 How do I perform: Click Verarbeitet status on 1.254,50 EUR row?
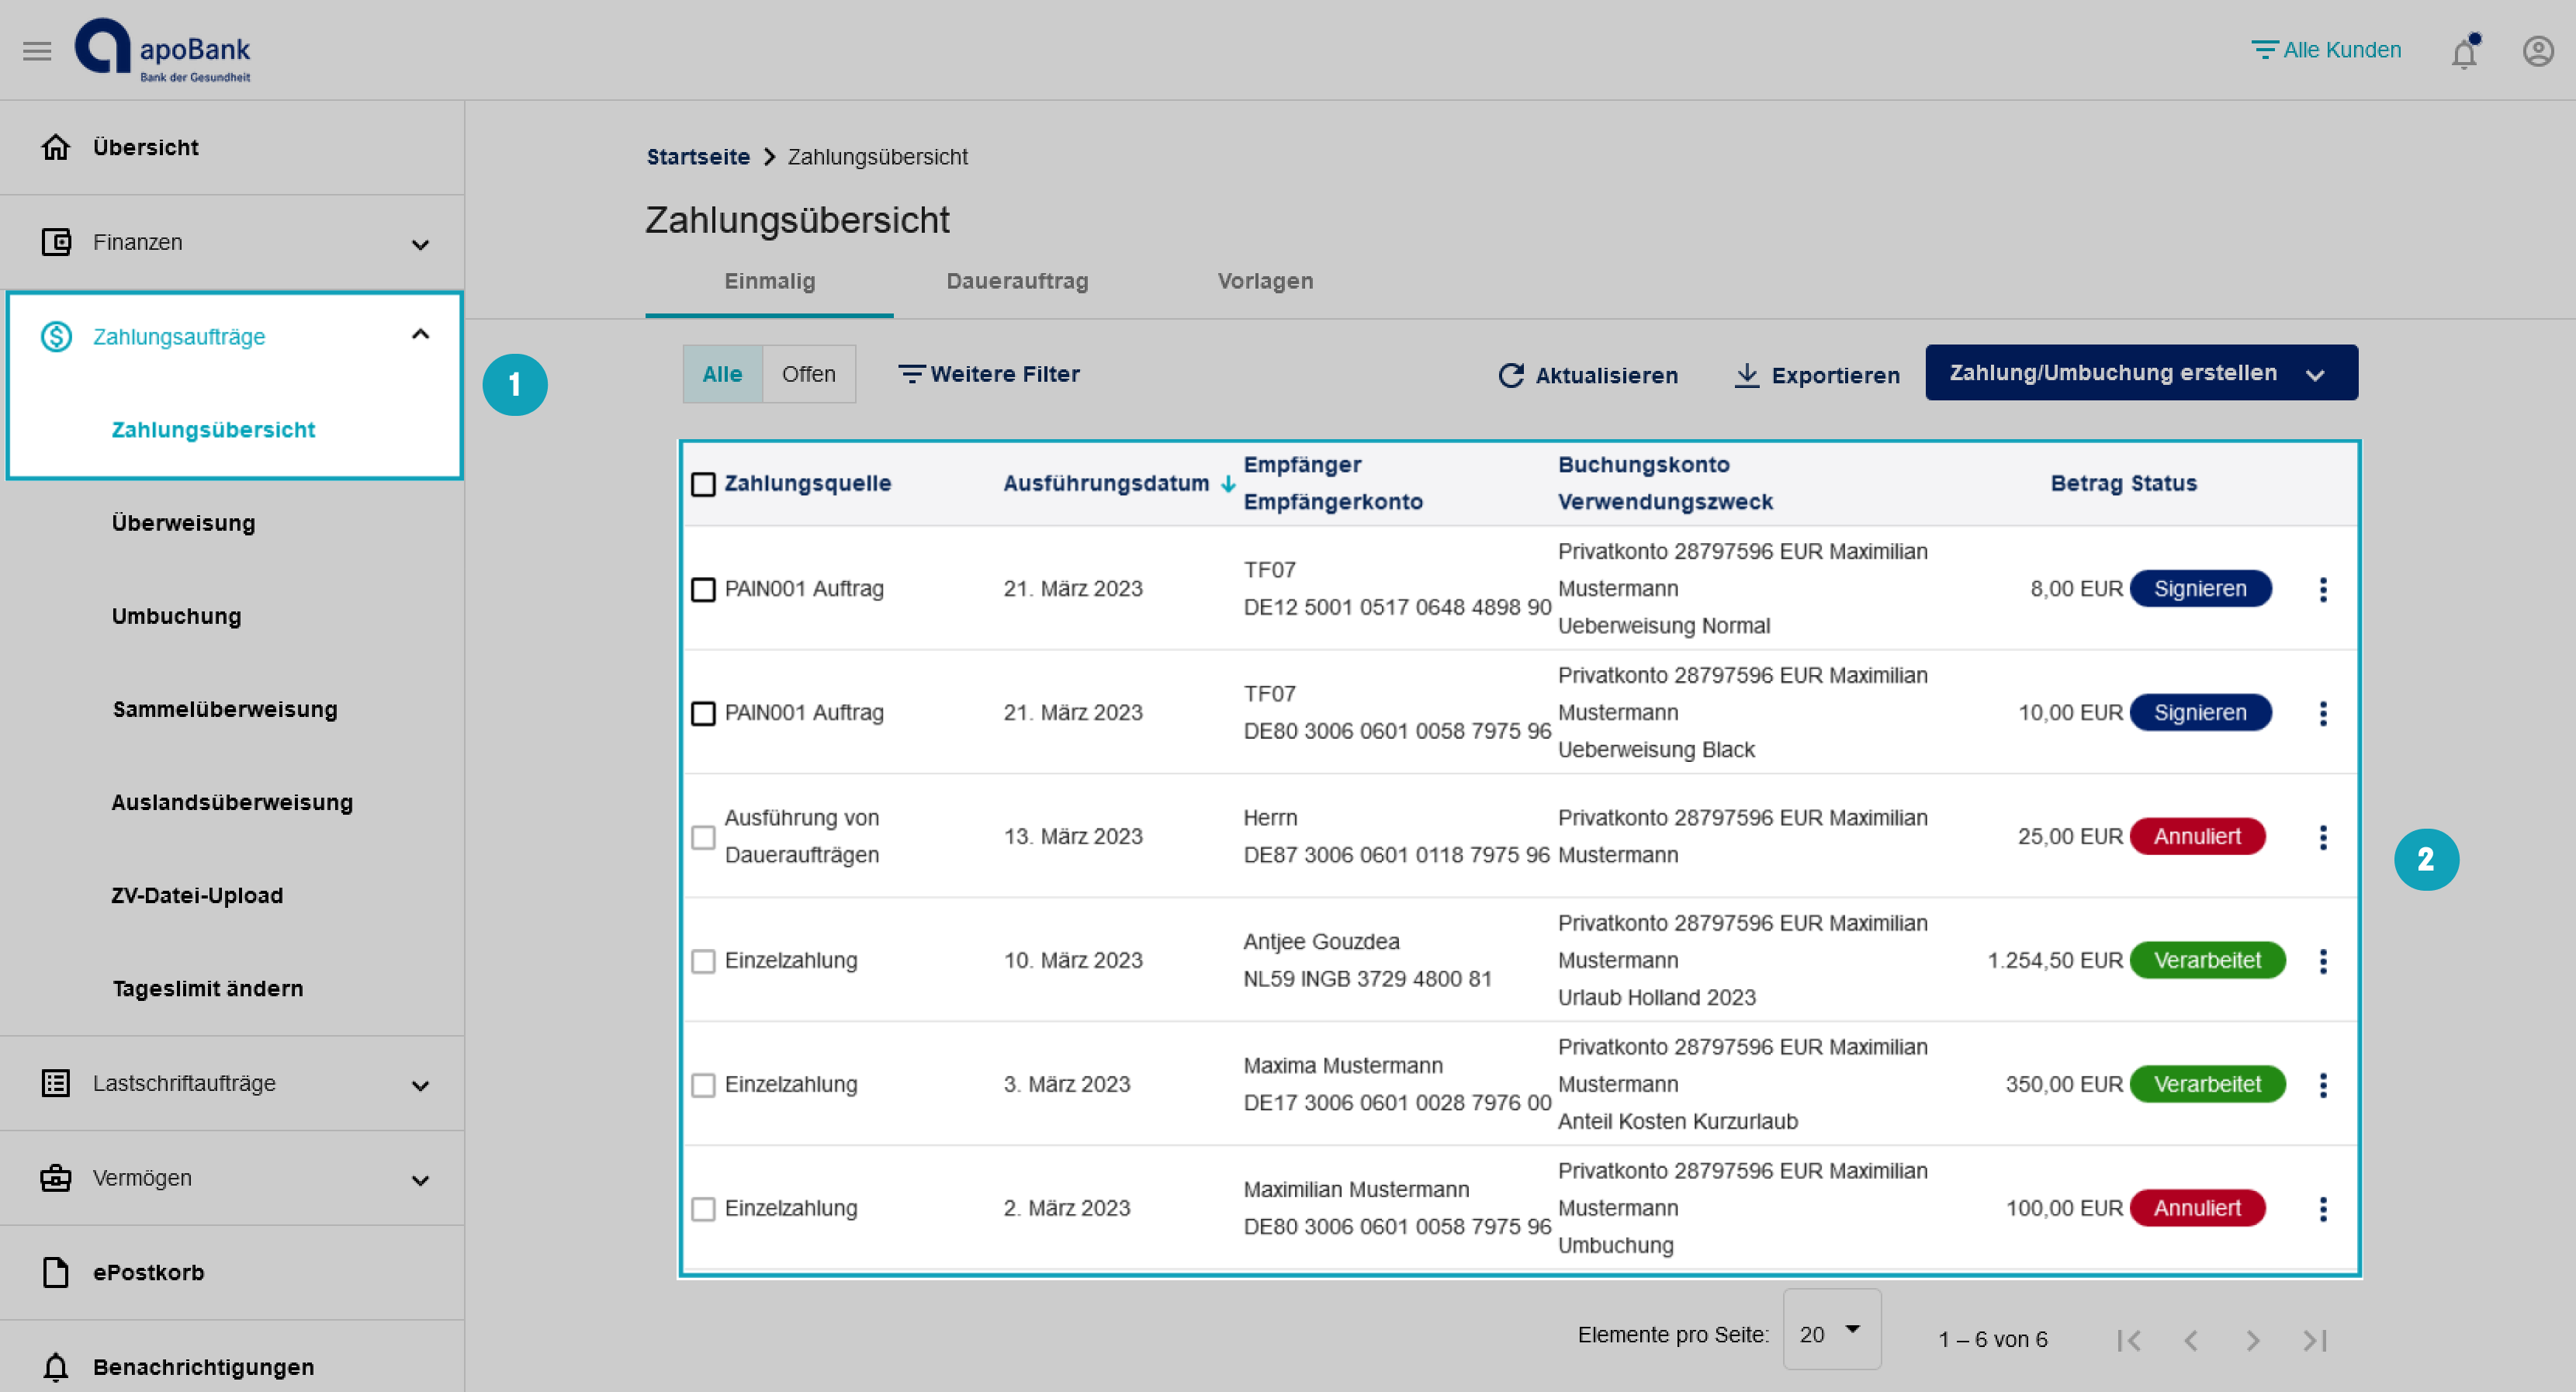[2207, 961]
